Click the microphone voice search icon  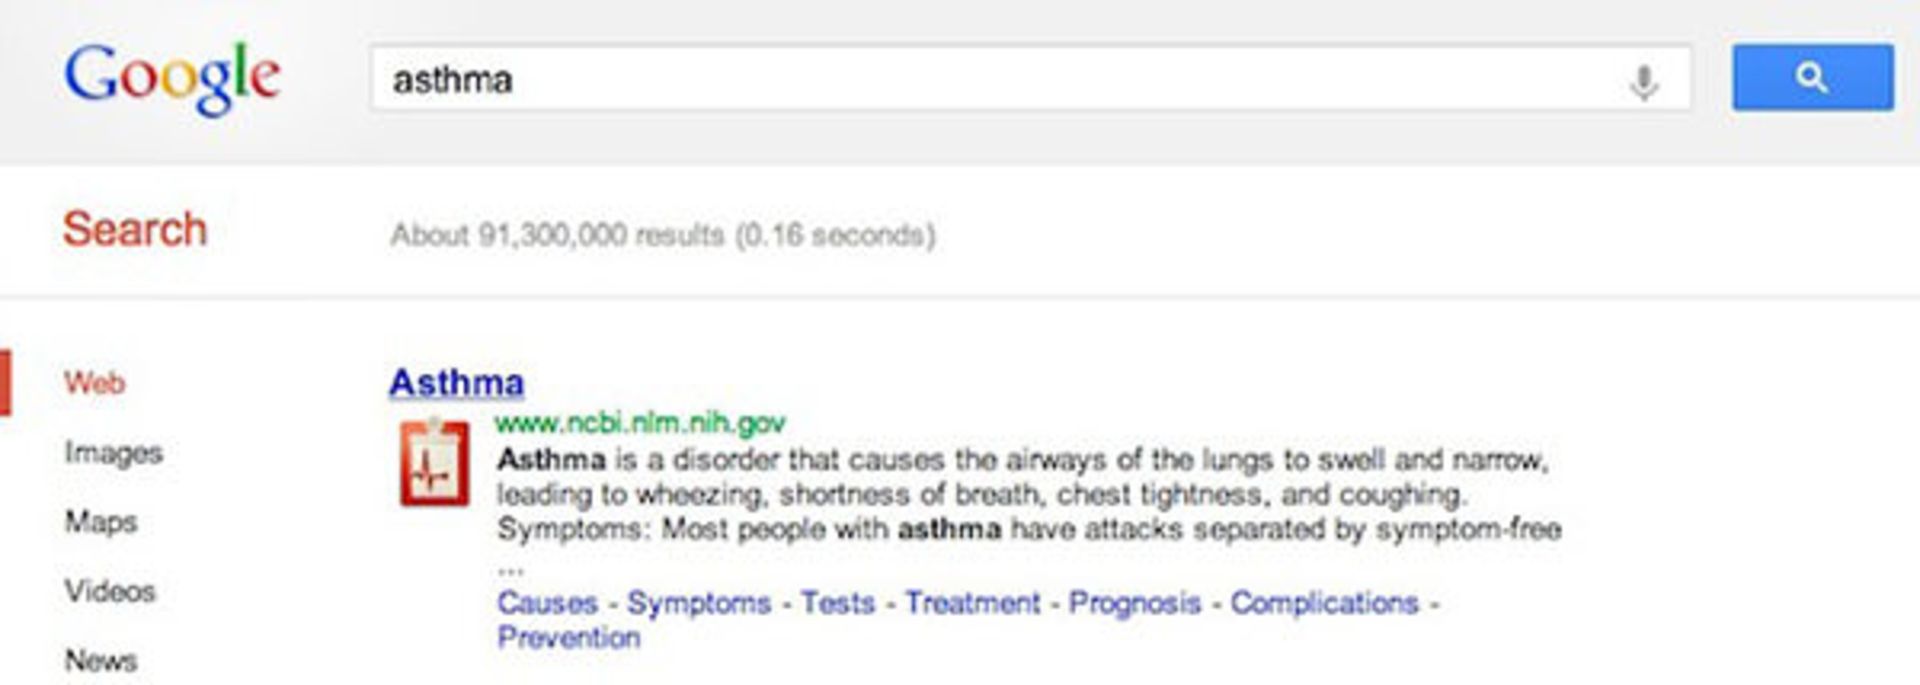pyautogui.click(x=1643, y=81)
